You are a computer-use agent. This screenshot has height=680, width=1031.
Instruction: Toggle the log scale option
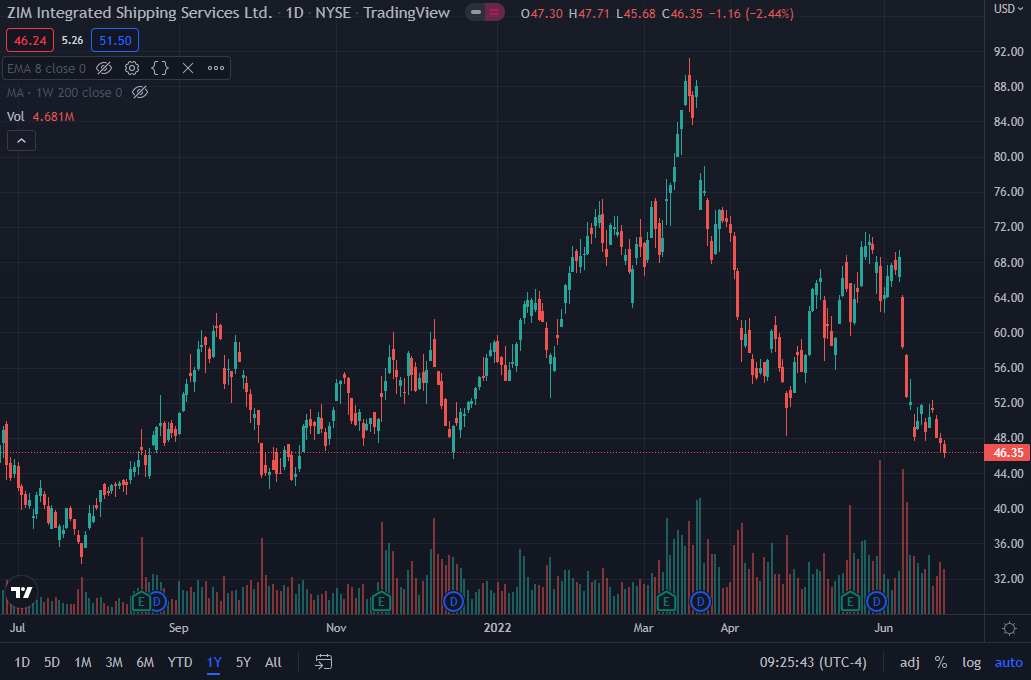click(x=972, y=662)
